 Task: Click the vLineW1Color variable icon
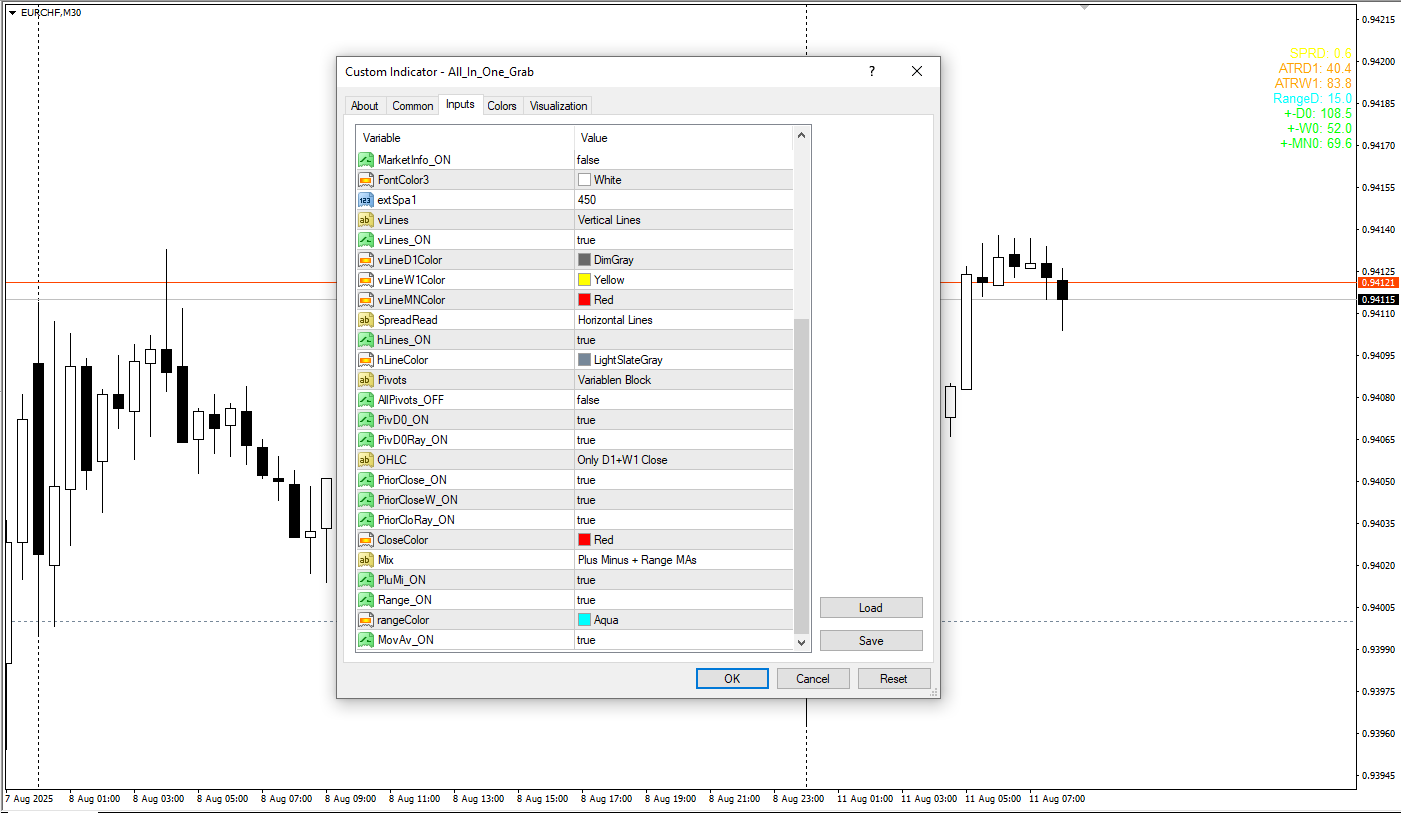365,280
